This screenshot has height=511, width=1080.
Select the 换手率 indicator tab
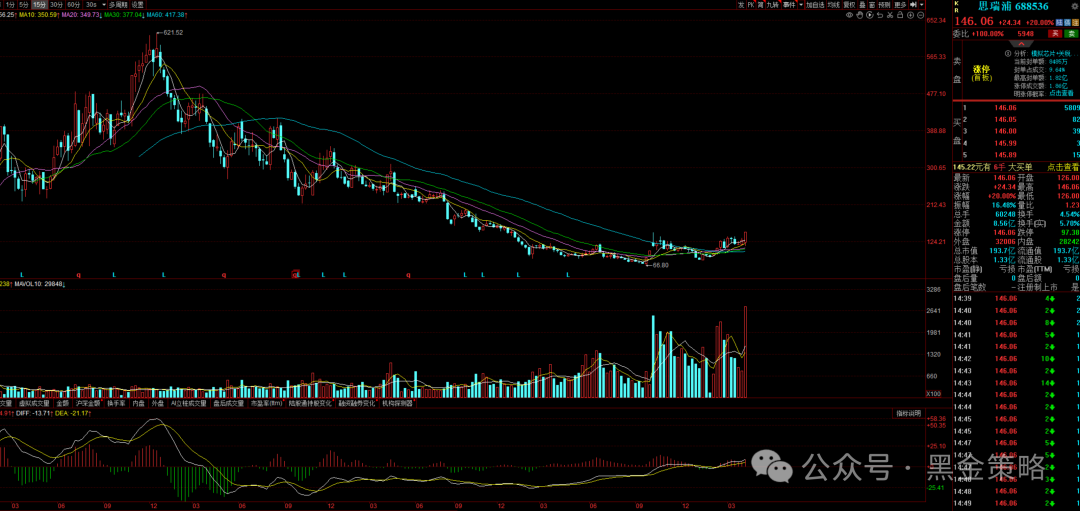pyautogui.click(x=116, y=404)
